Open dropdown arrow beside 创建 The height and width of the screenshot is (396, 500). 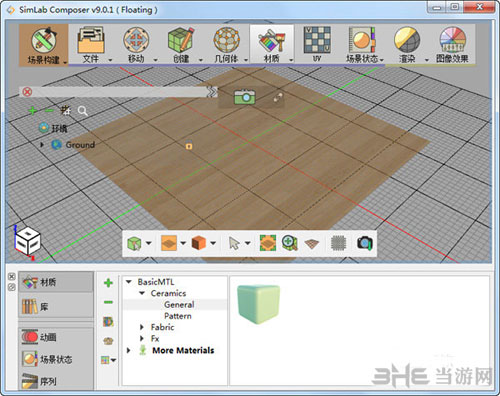[201, 60]
